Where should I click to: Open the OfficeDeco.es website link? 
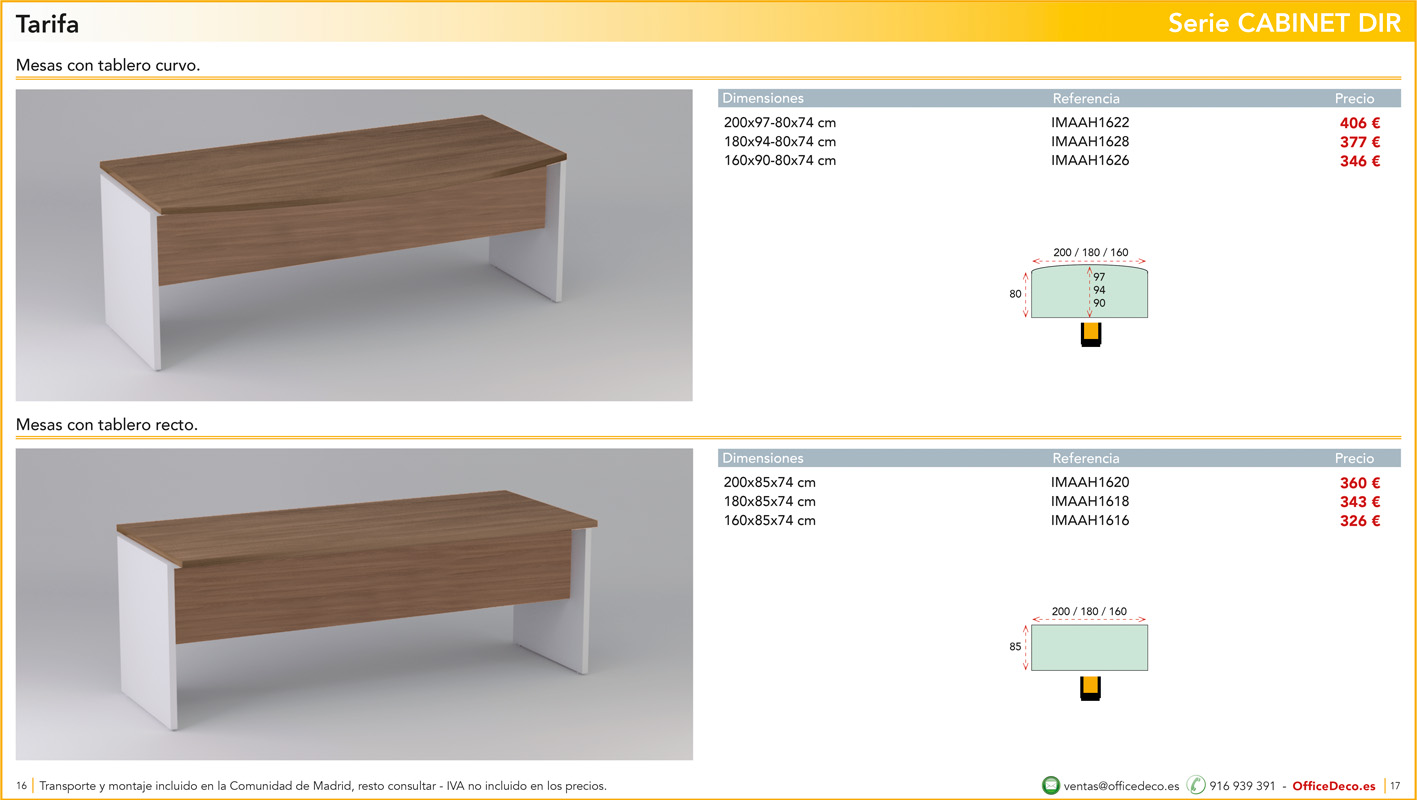1334,786
